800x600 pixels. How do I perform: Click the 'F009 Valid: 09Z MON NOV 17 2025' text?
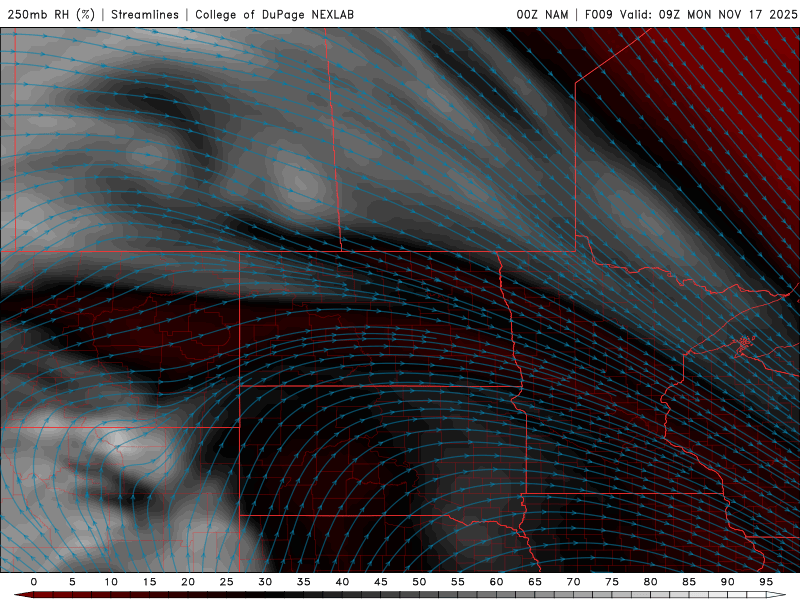(x=691, y=14)
